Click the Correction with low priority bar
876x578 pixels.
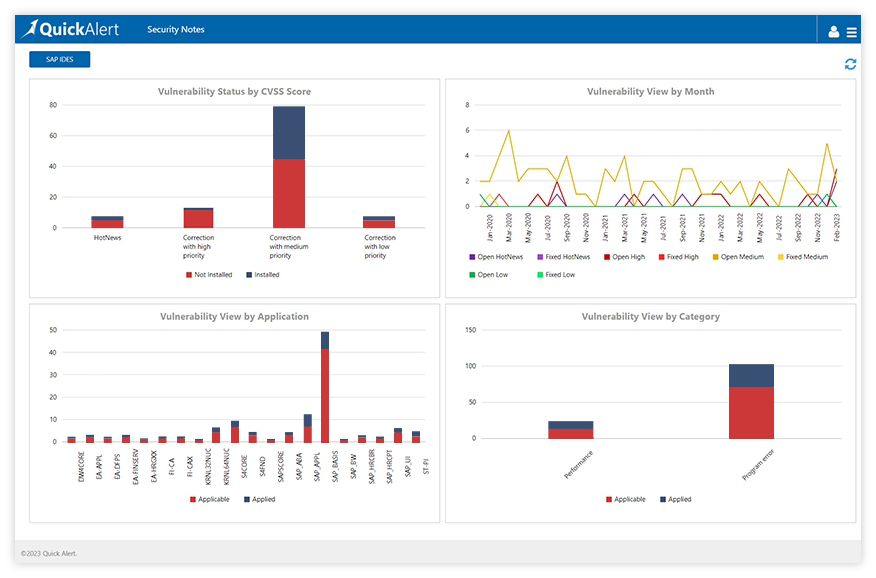point(379,222)
